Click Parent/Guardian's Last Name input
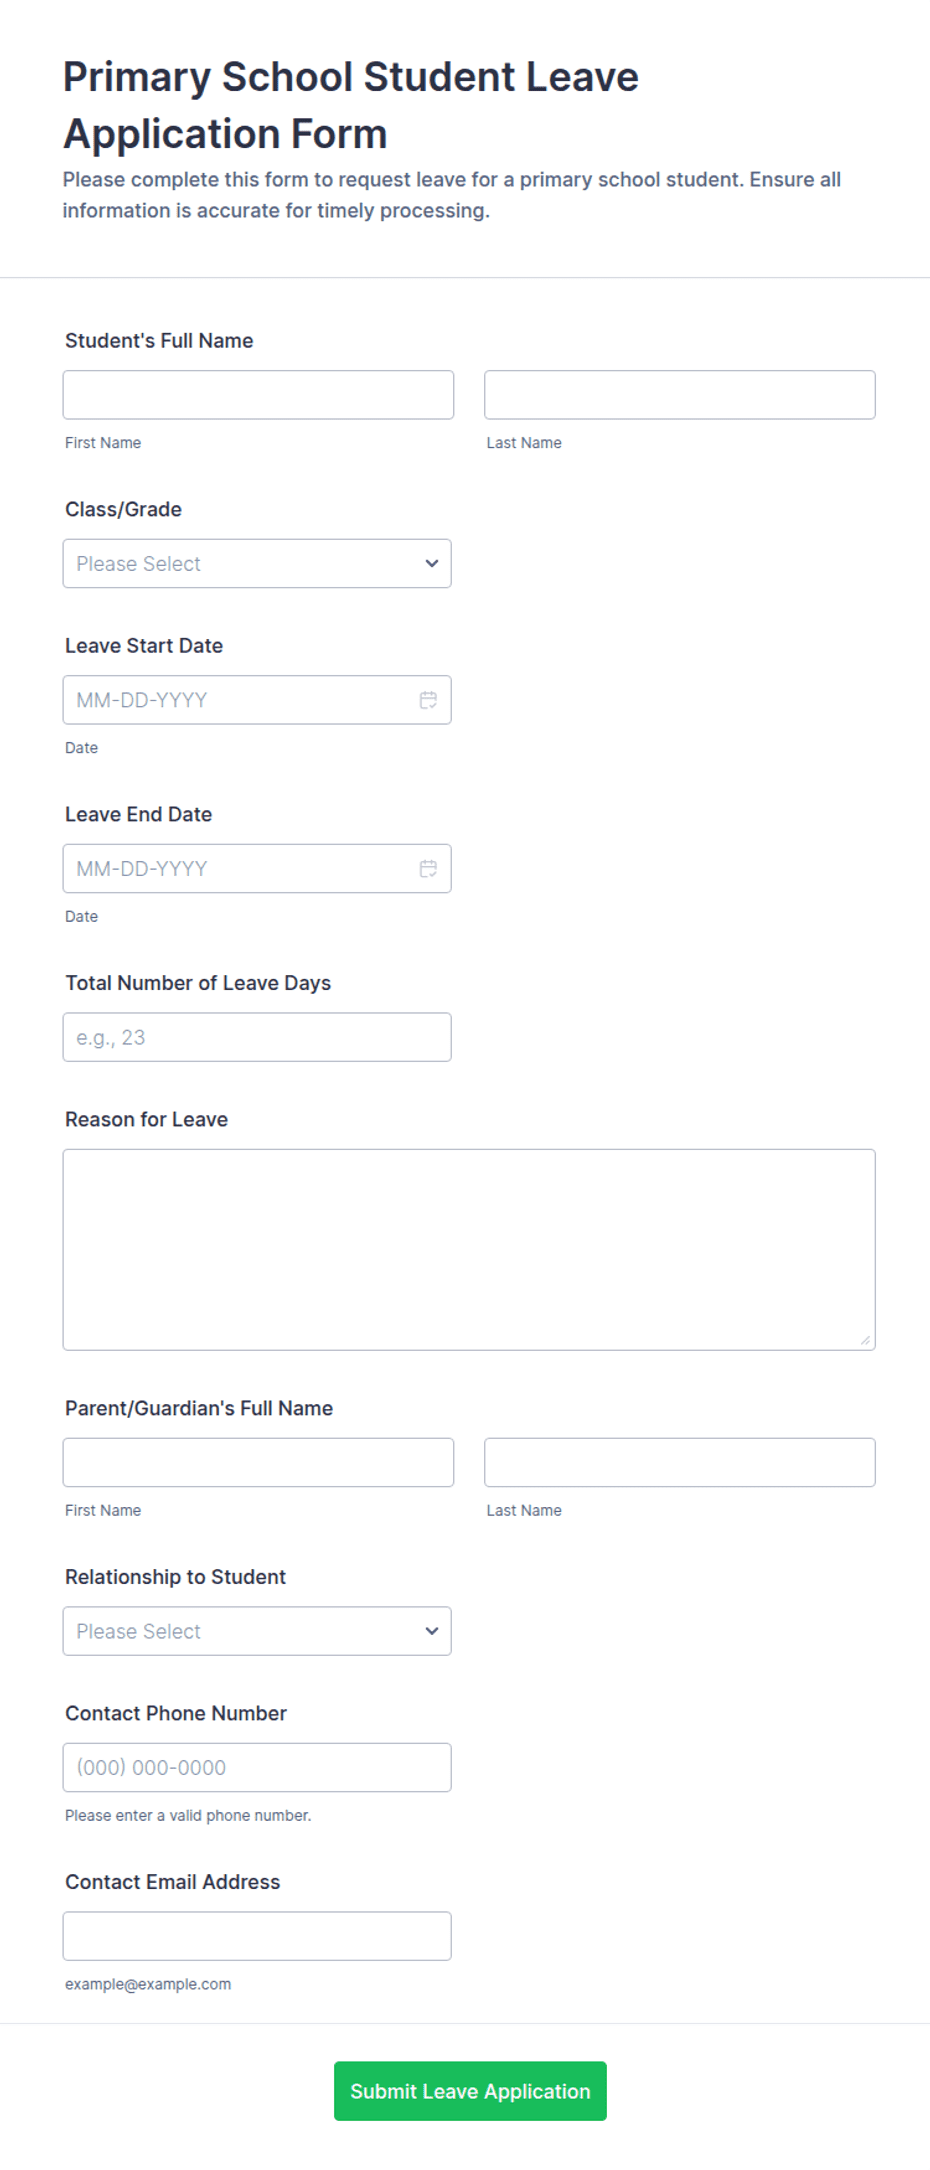This screenshot has width=930, height=2170. [680, 1462]
